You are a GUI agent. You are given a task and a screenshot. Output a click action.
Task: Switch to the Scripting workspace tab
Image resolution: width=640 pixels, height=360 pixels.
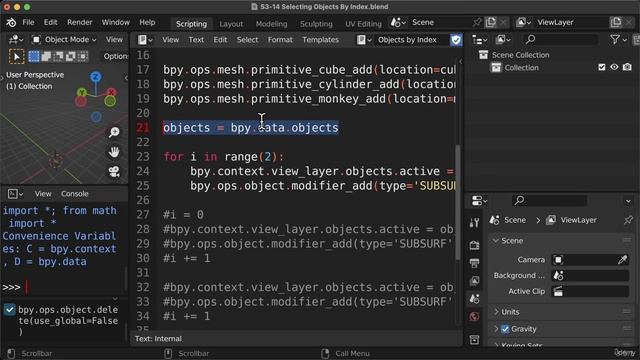click(x=191, y=24)
